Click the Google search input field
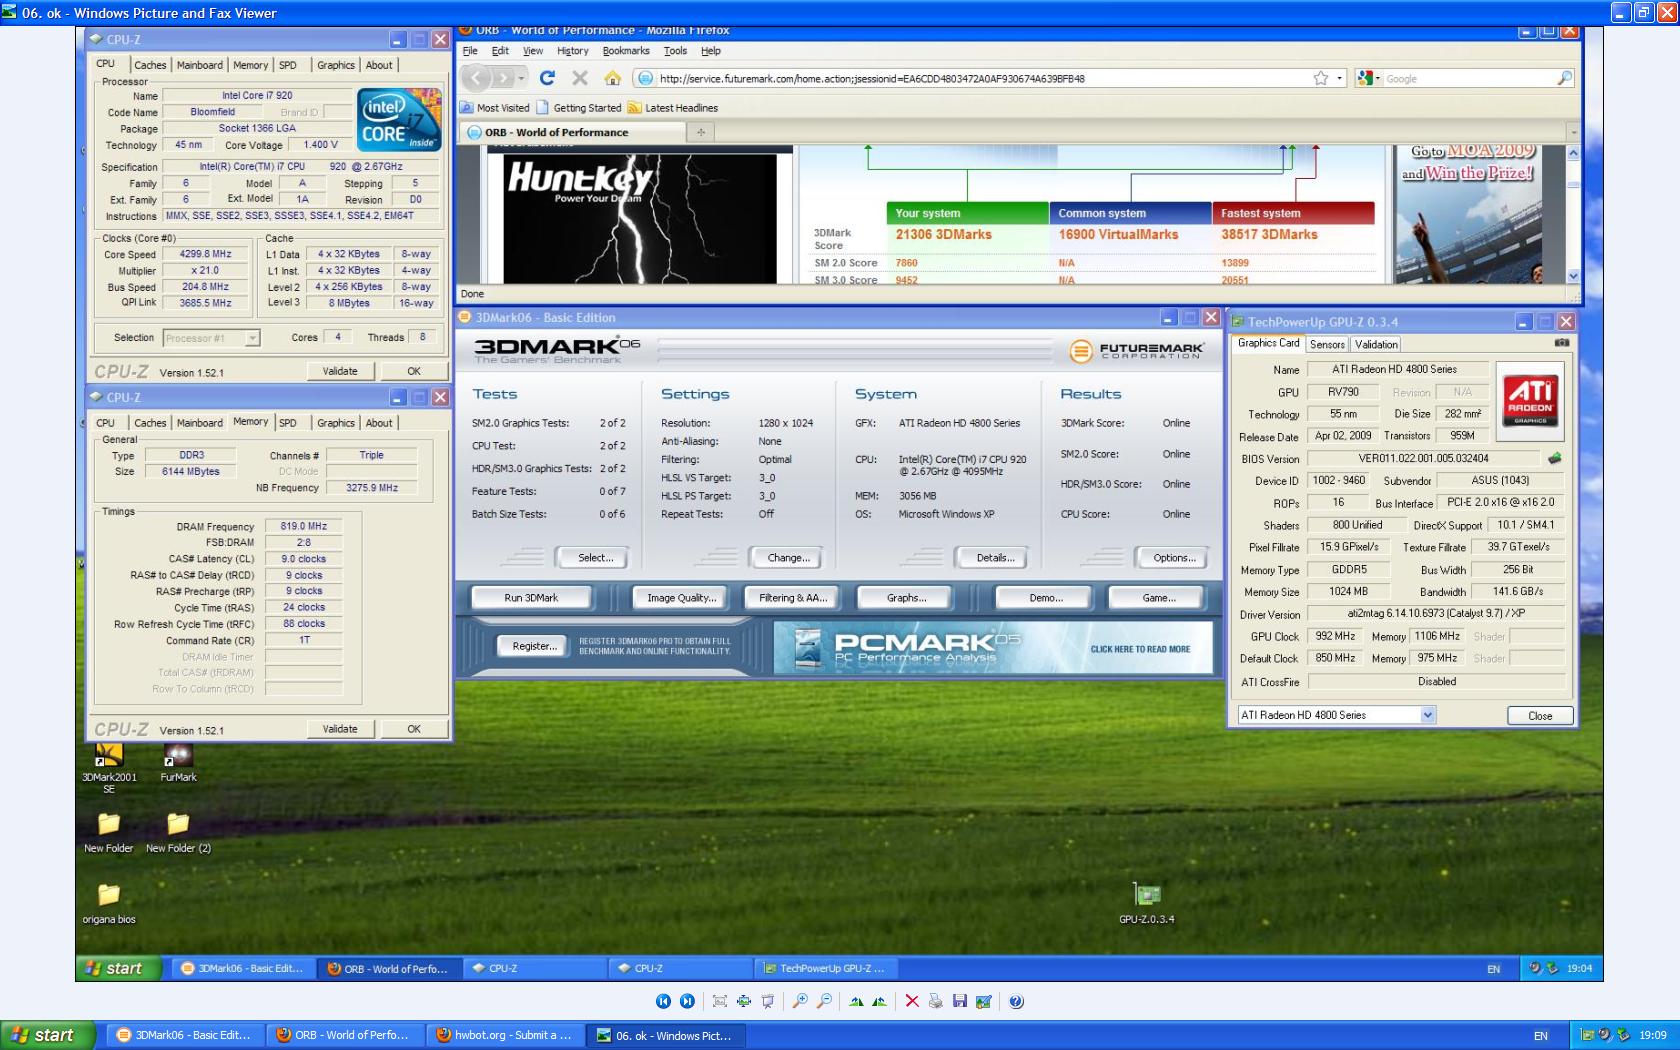The height and width of the screenshot is (1050, 1680). (x=1470, y=78)
